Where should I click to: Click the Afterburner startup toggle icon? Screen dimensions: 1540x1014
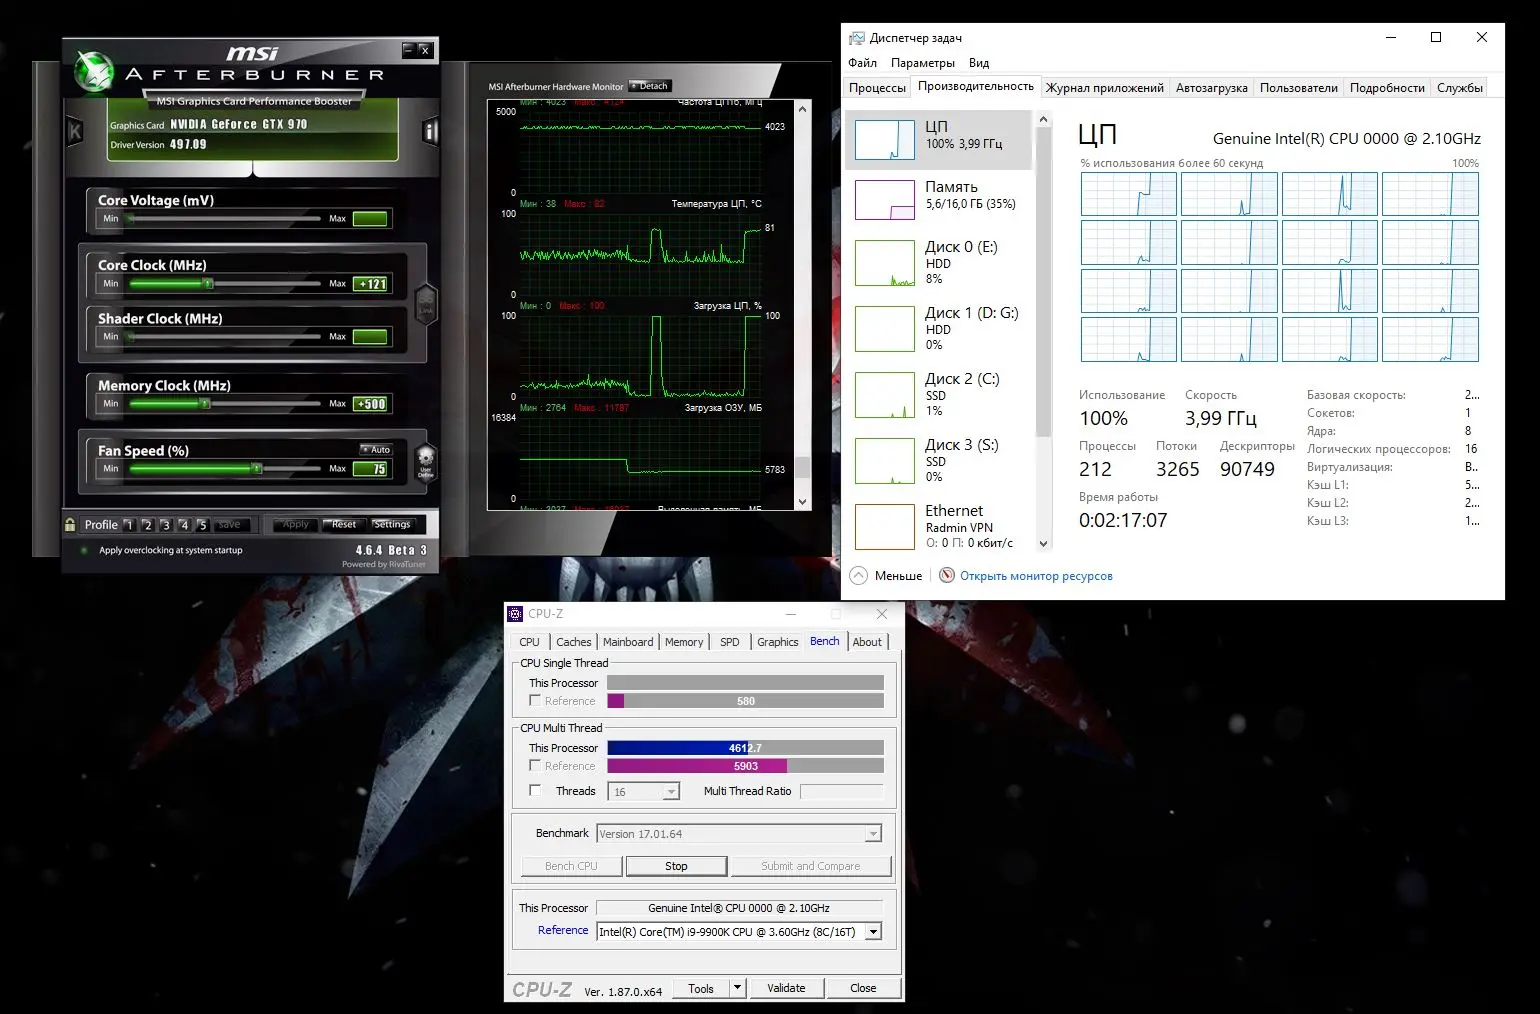coord(84,550)
